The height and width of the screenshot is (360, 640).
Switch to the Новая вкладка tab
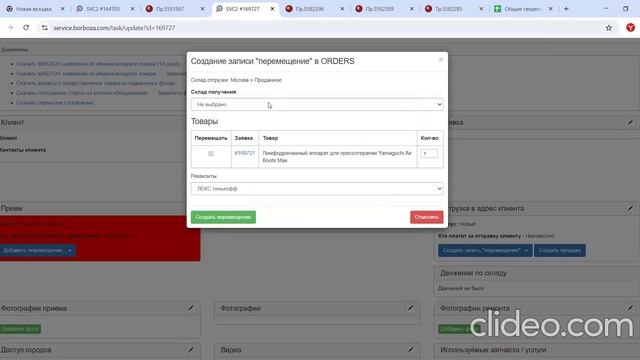pyautogui.click(x=34, y=9)
